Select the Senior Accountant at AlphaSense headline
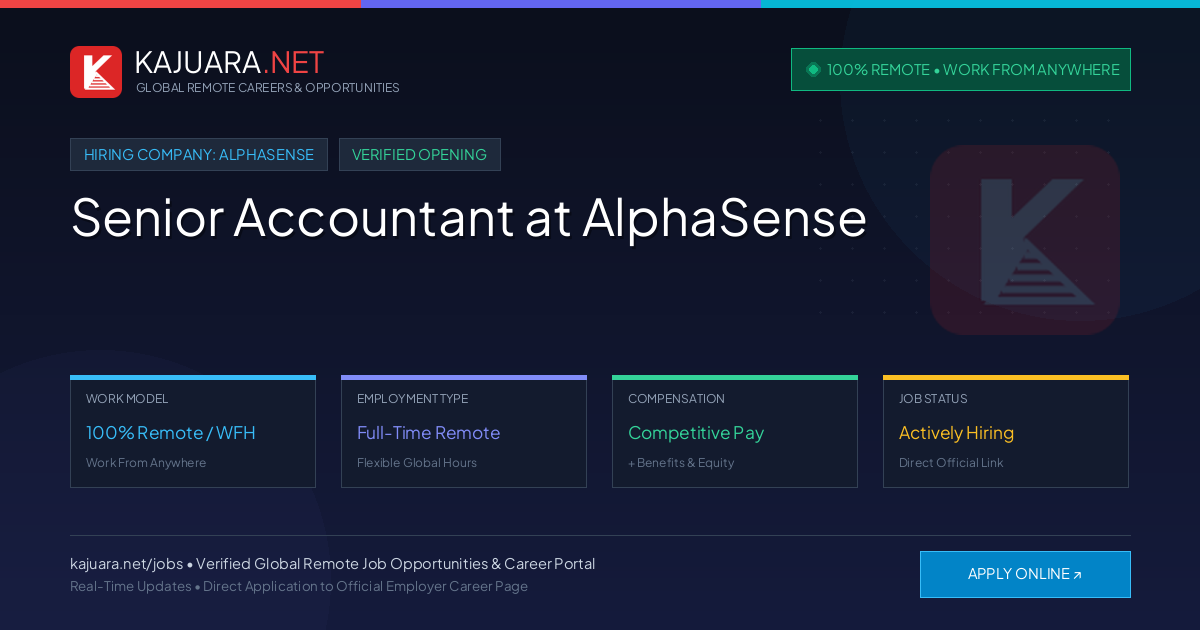The height and width of the screenshot is (630, 1200). (x=469, y=217)
